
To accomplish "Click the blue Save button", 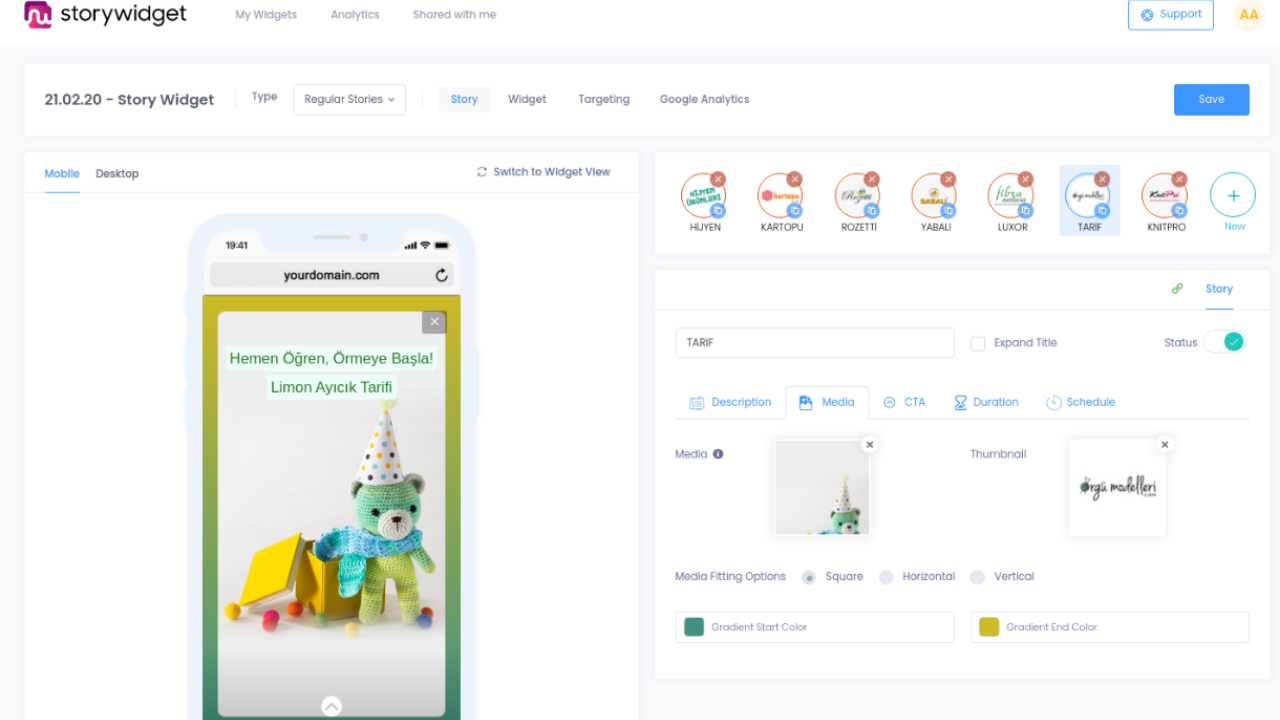I will (x=1211, y=100).
